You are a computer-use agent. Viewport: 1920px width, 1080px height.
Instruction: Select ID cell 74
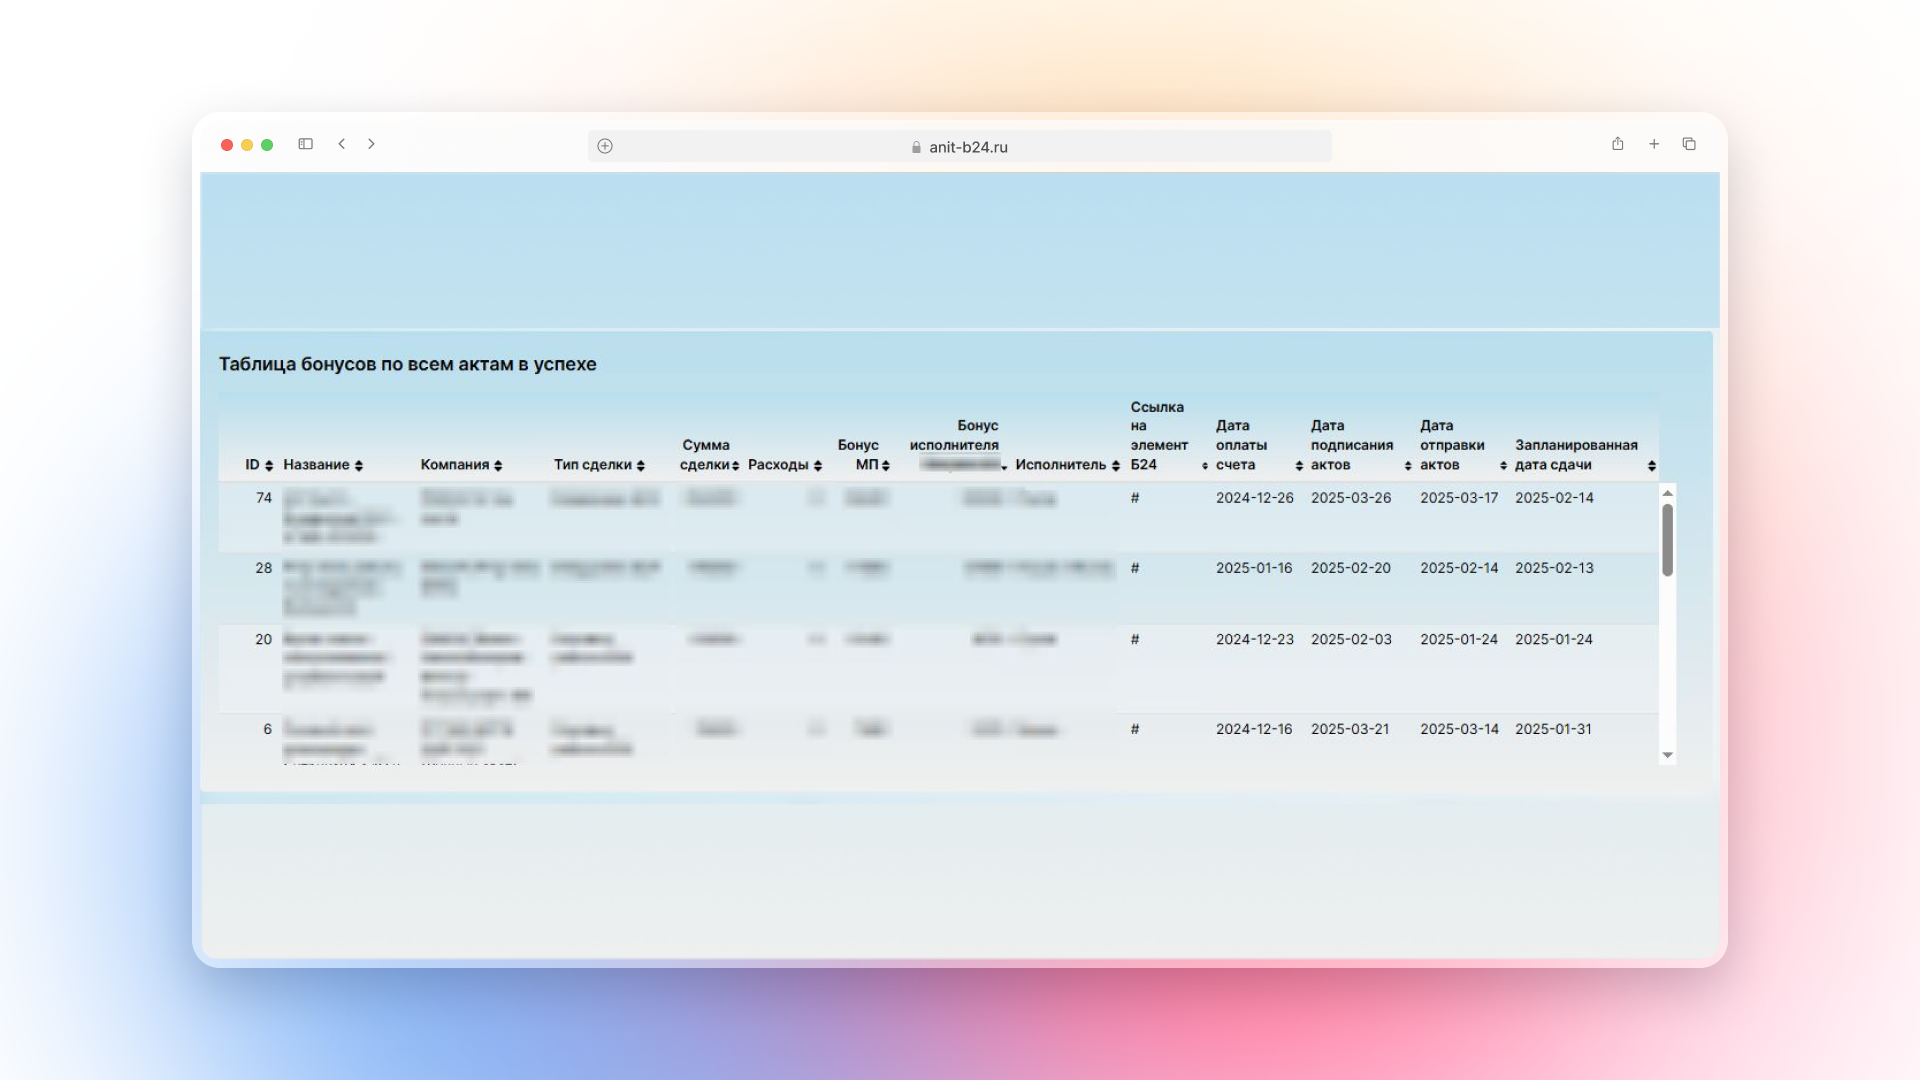264,498
